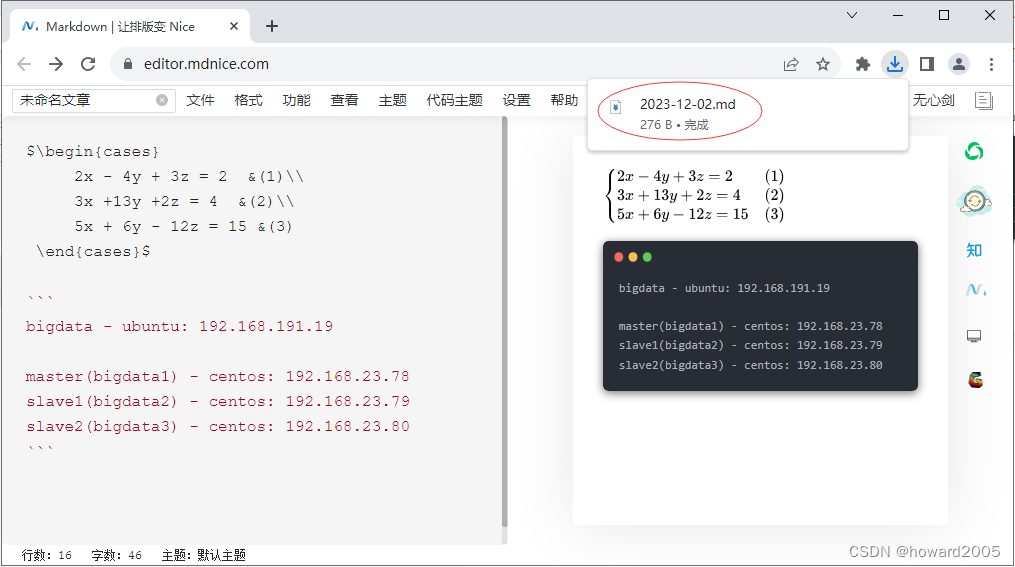Viewport: 1015px width, 567px height.
Task: Reload the mdnice editor page
Action: (x=88, y=64)
